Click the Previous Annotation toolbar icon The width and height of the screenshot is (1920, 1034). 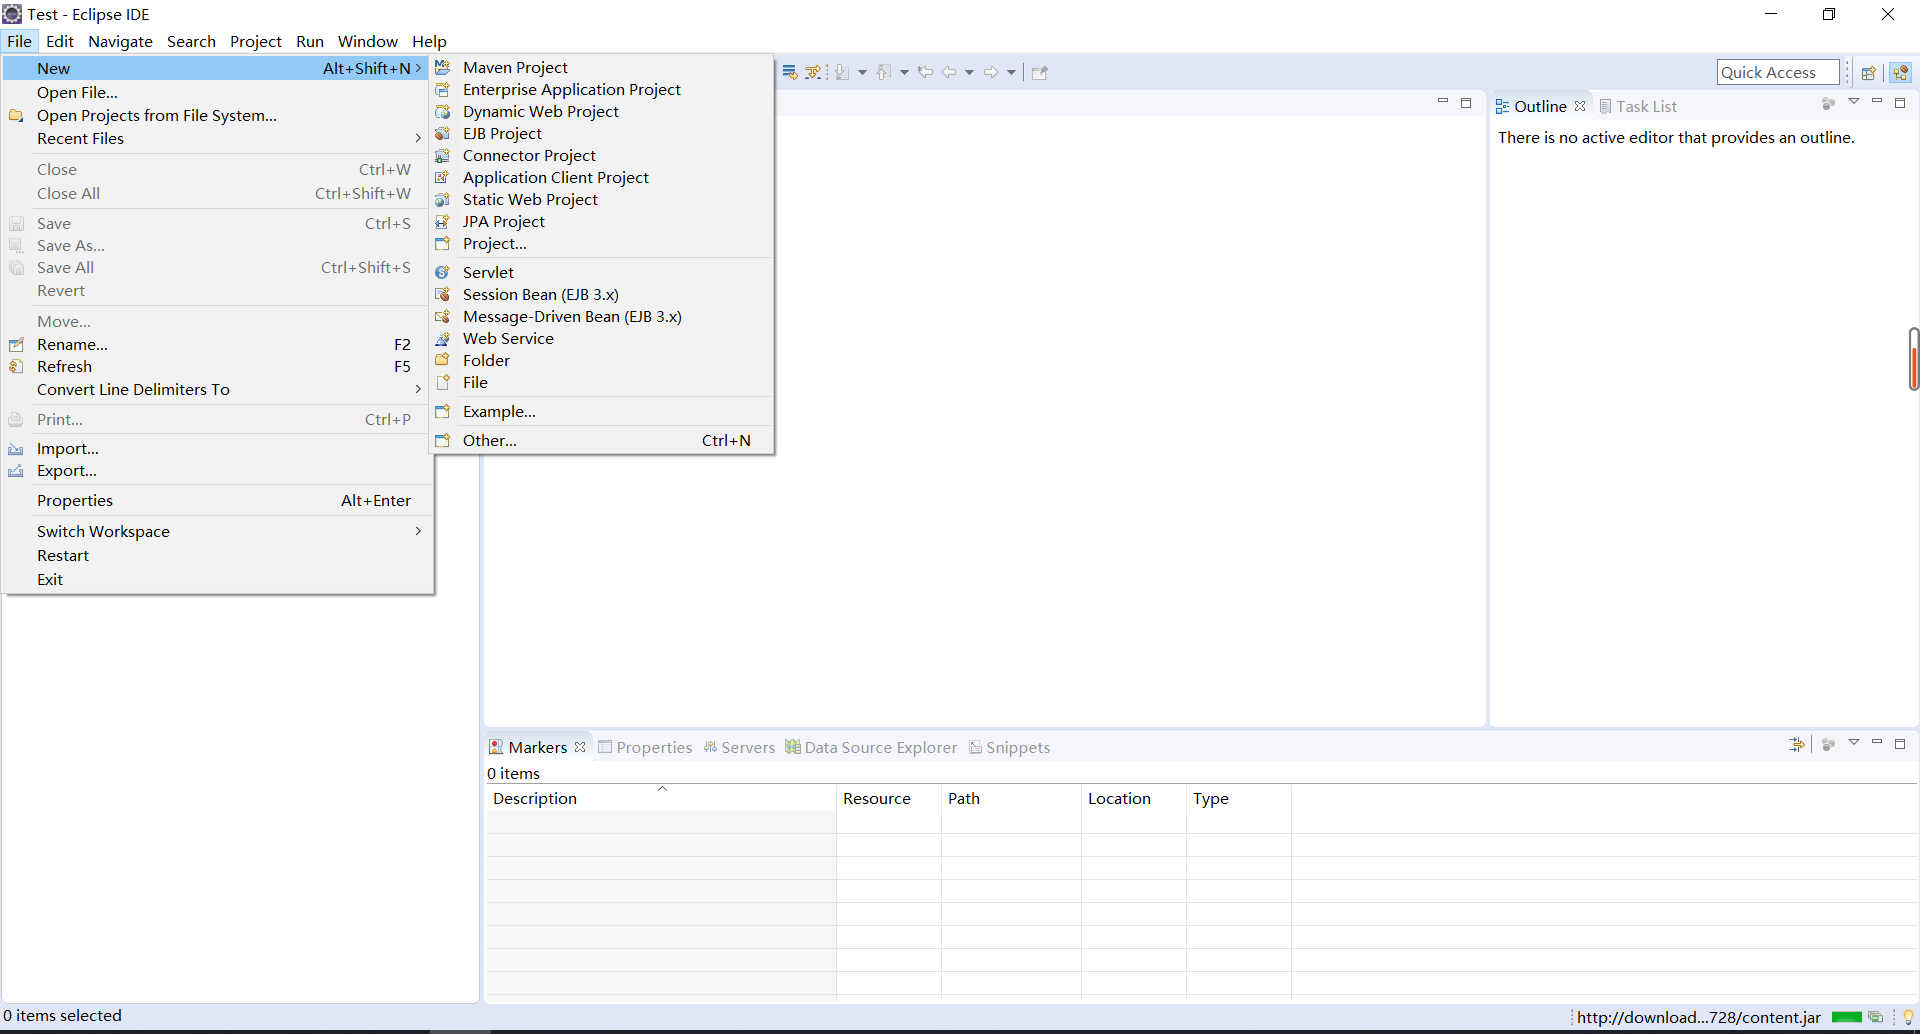pyautogui.click(x=884, y=72)
